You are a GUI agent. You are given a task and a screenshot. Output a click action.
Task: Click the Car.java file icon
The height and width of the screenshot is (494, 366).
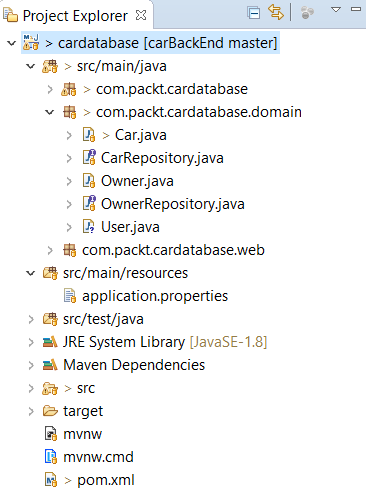pos(89,135)
